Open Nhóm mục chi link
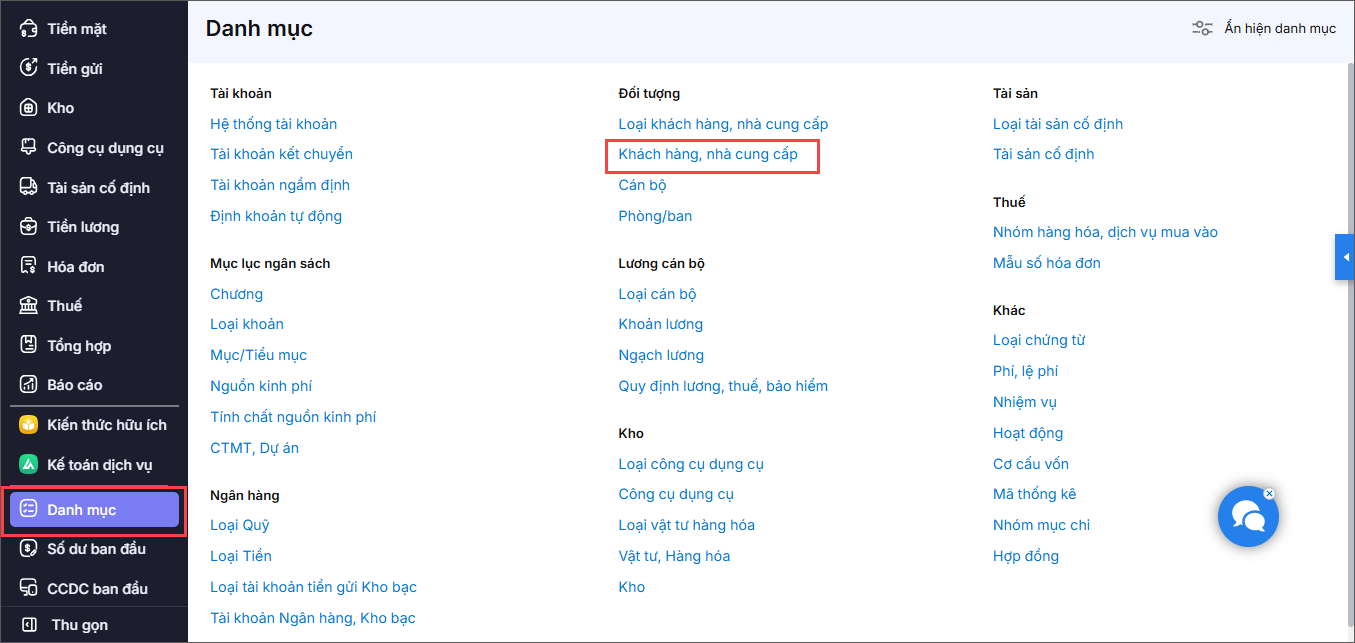1355x643 pixels. tap(1041, 525)
